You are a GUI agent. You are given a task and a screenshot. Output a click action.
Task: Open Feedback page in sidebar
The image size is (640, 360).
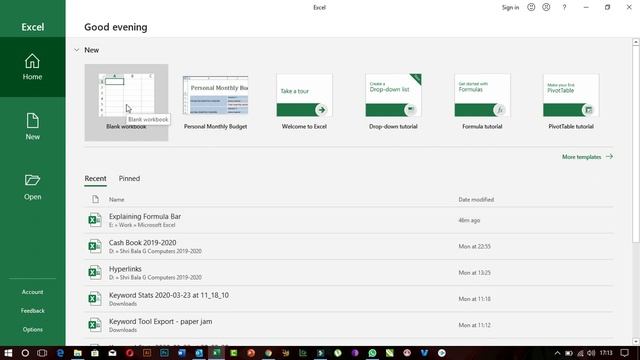[32, 311]
